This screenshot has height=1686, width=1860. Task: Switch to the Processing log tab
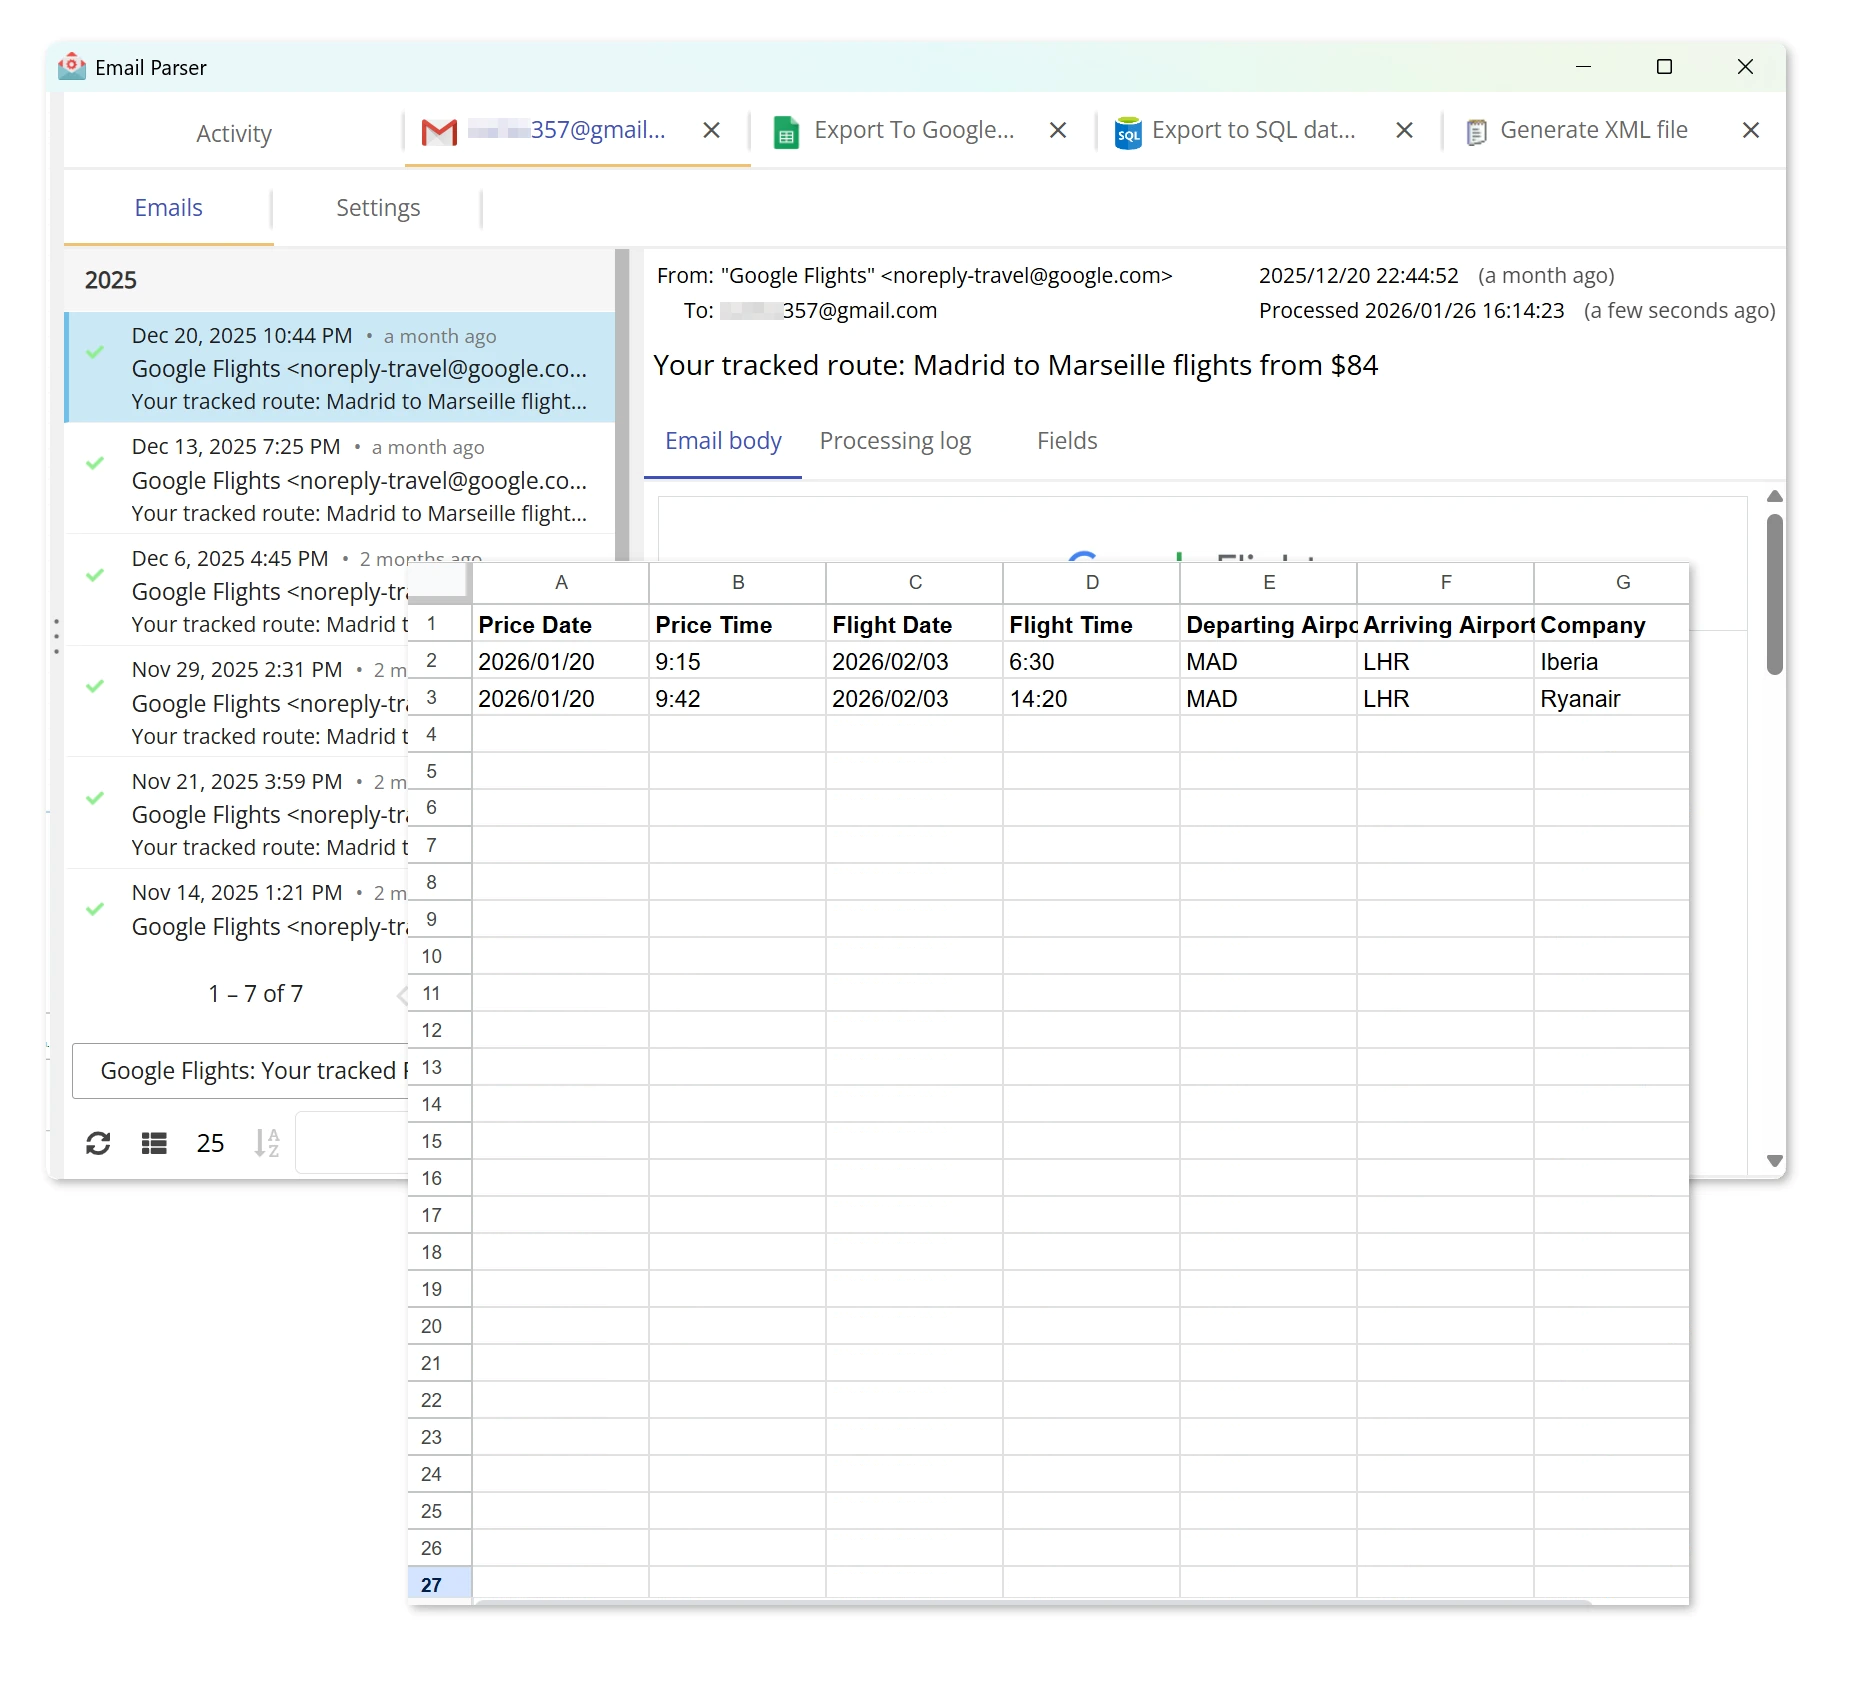[895, 440]
